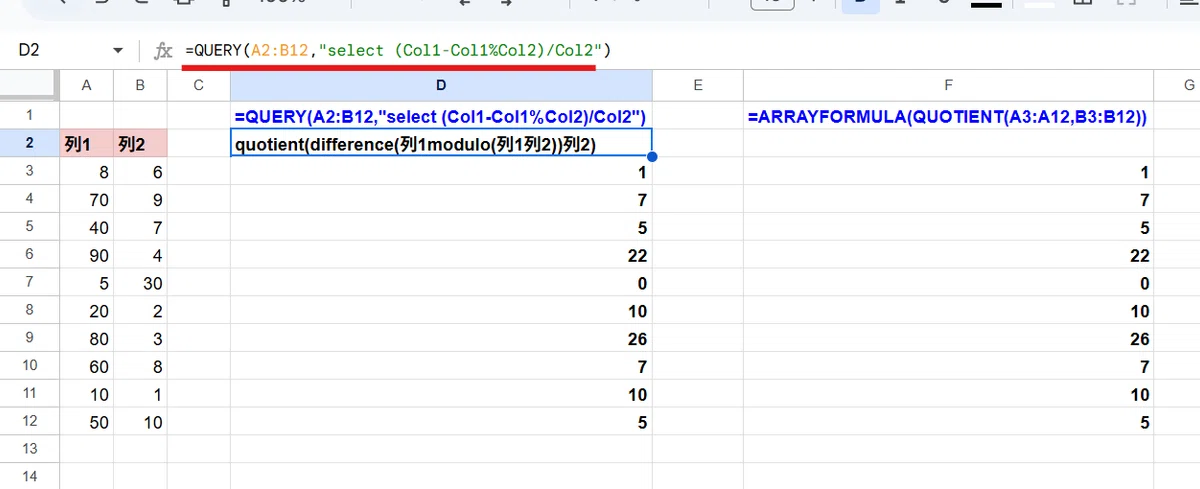
Task: Select column A header
Action: point(86,86)
